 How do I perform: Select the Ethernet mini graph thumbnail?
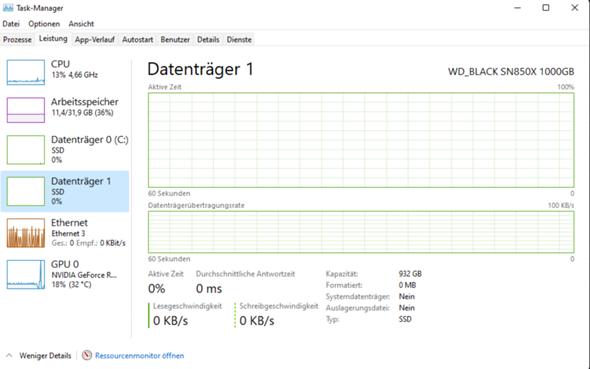pos(26,233)
